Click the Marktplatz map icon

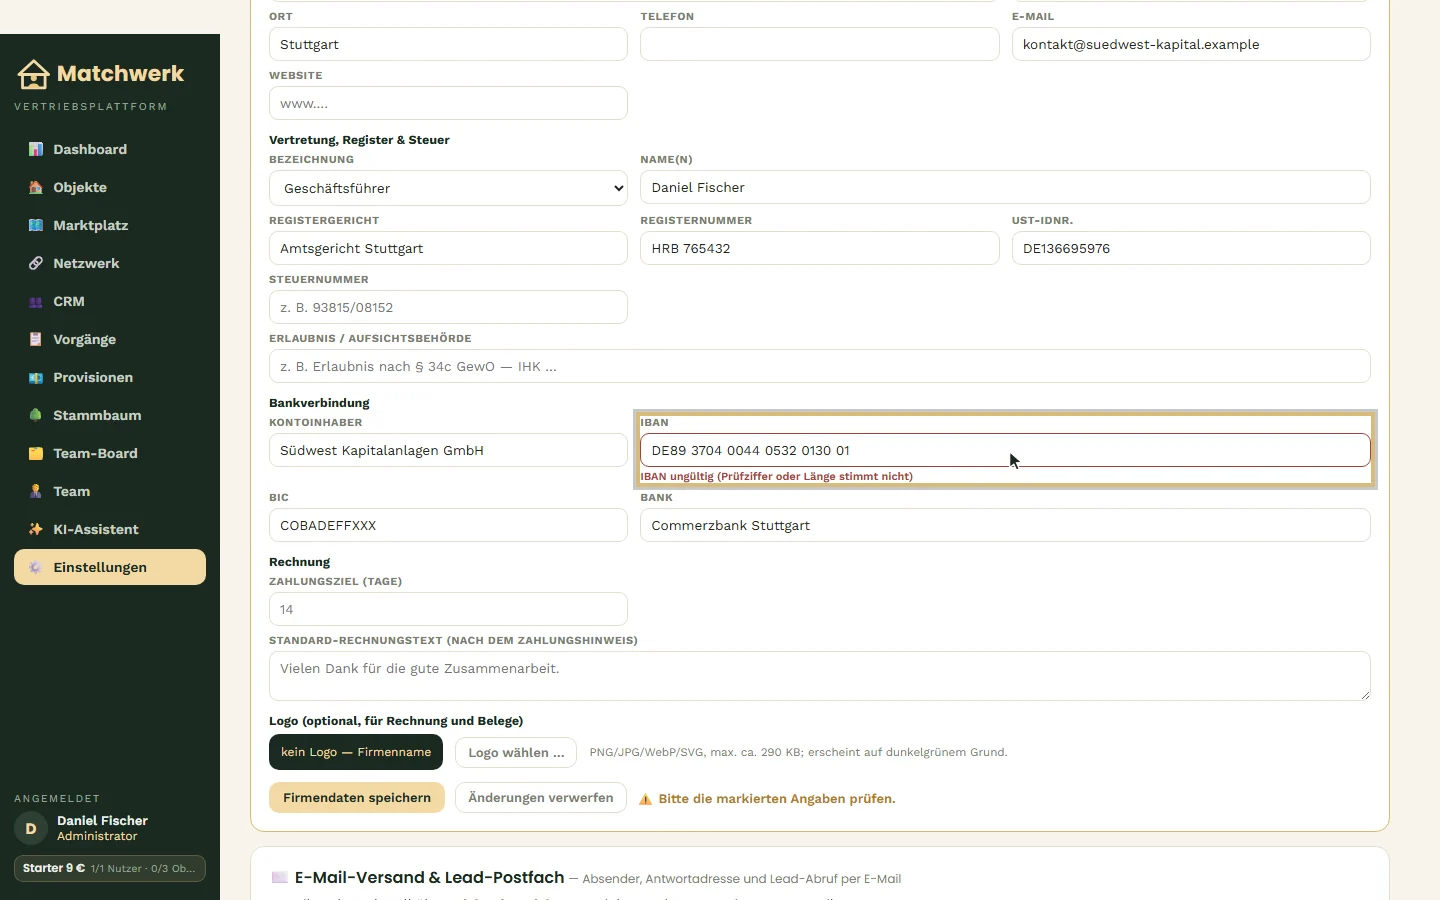point(36,225)
